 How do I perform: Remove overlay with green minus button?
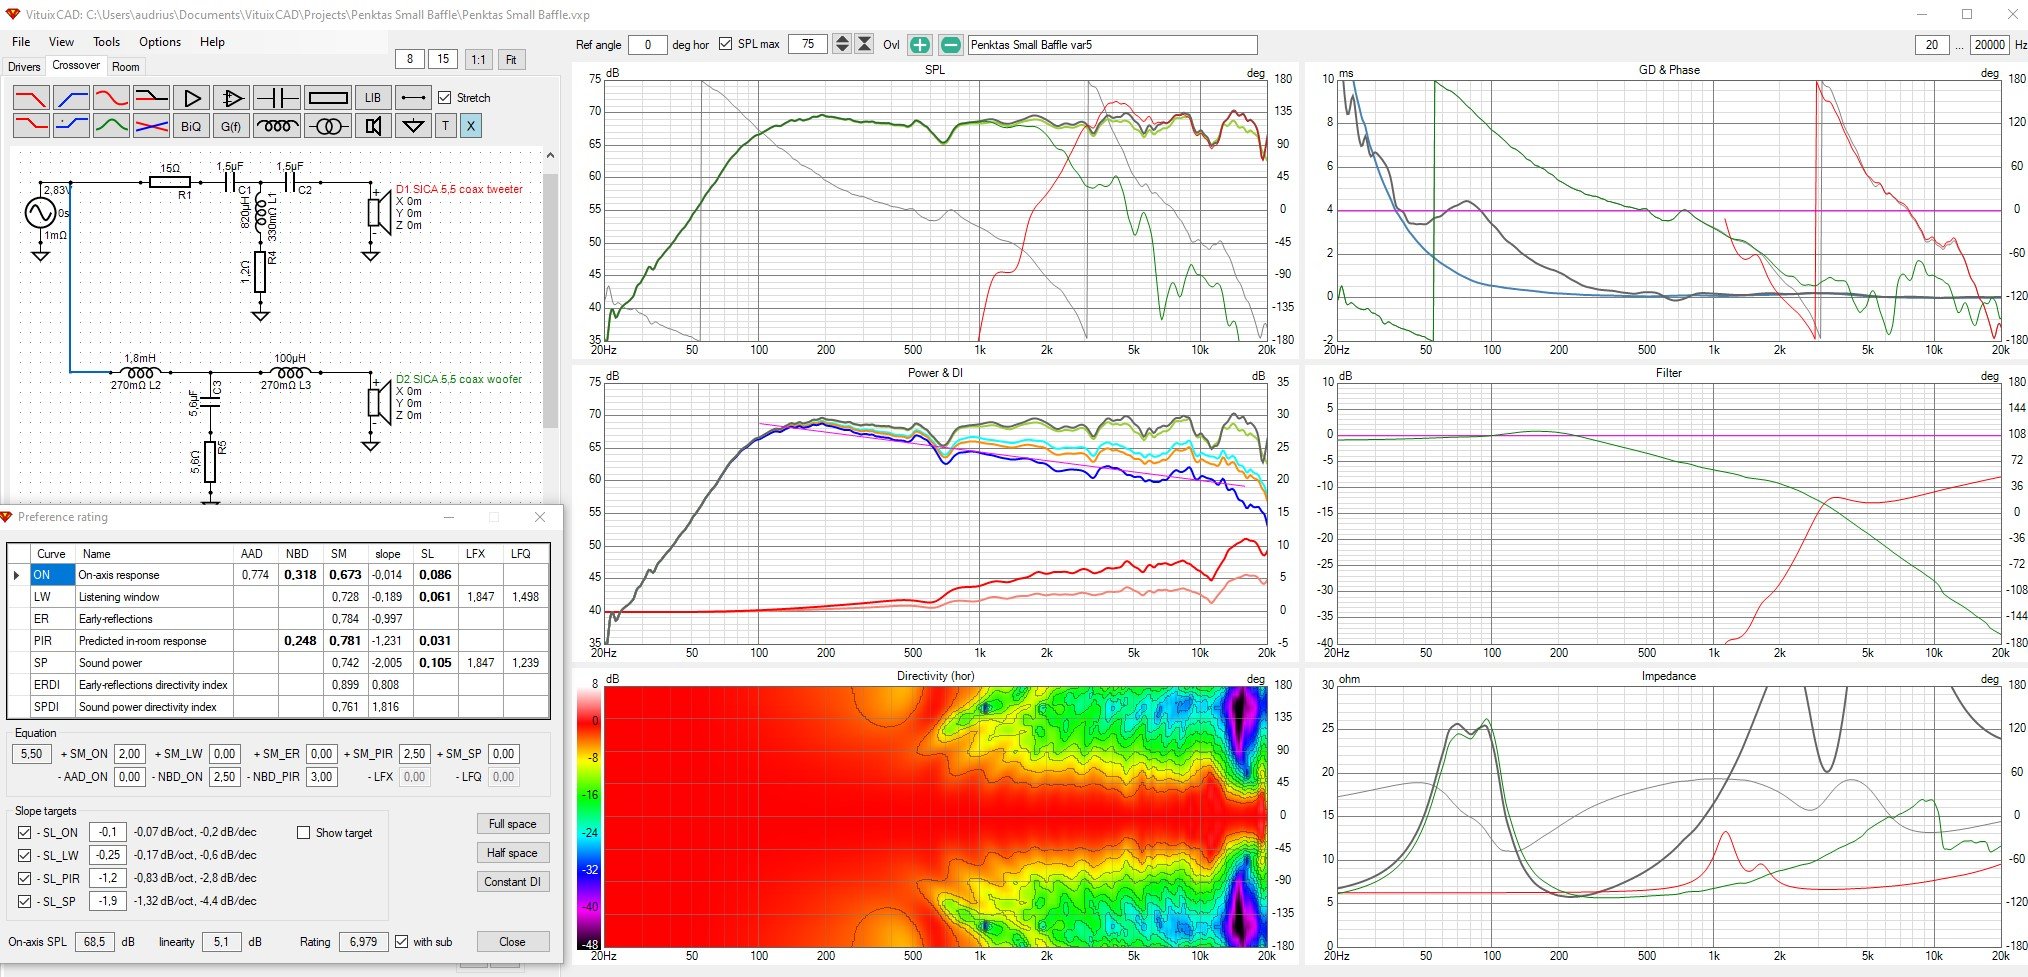(x=951, y=45)
